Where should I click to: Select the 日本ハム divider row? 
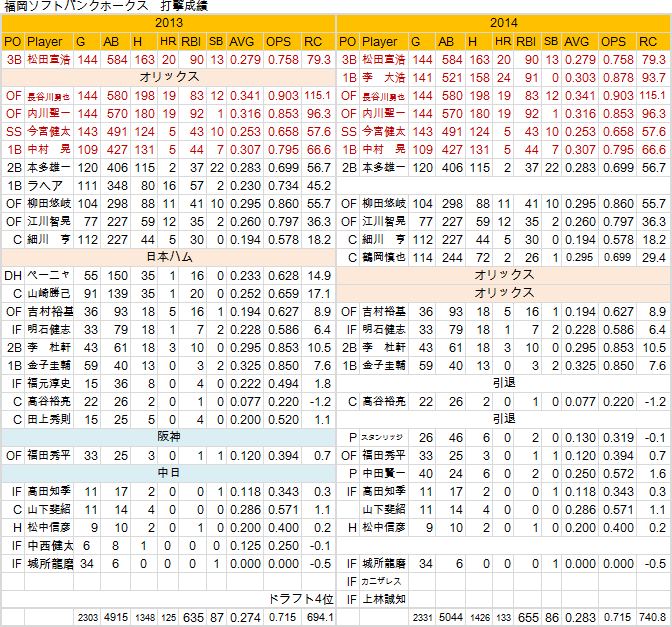[x=168, y=257]
